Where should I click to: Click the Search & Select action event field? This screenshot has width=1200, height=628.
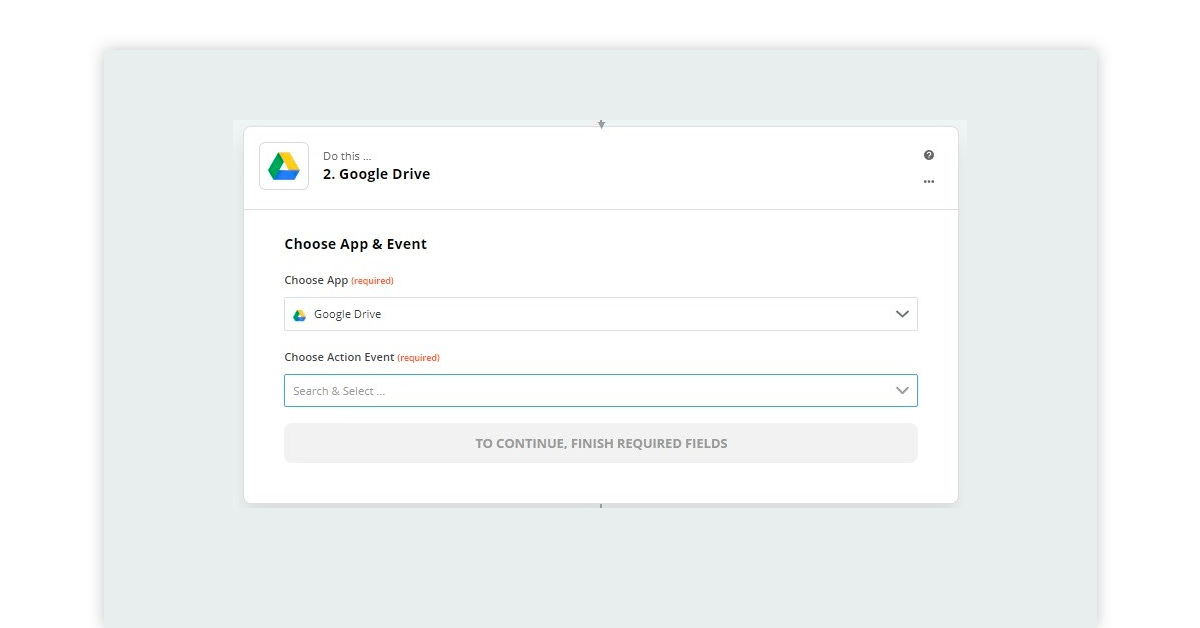(x=601, y=390)
